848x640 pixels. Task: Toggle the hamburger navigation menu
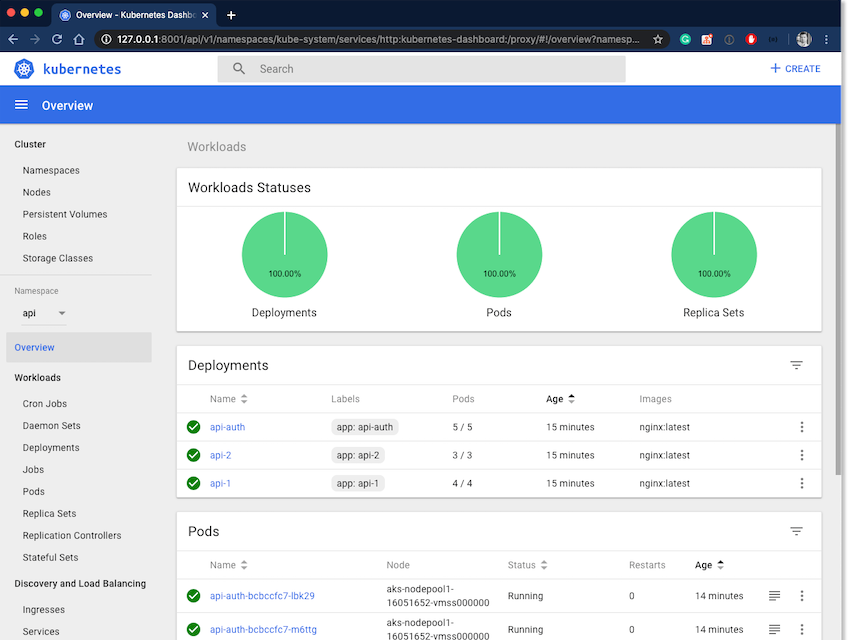(x=21, y=105)
